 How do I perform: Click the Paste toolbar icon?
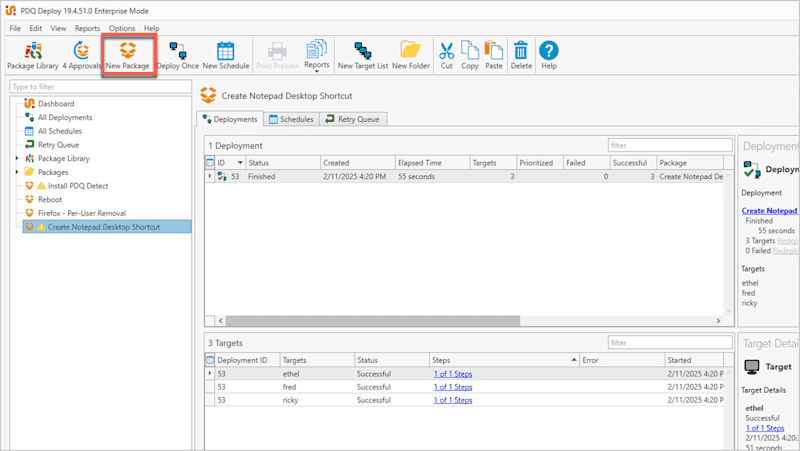[x=494, y=56]
